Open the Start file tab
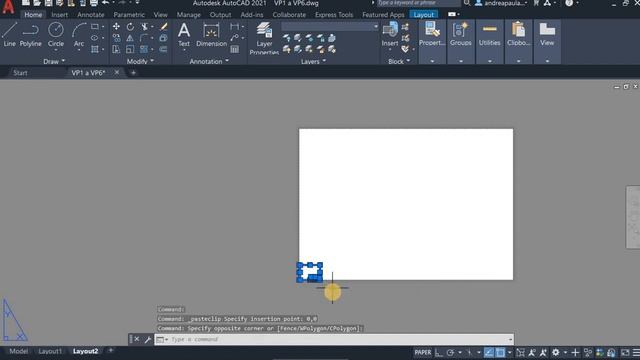 pyautogui.click(x=20, y=73)
